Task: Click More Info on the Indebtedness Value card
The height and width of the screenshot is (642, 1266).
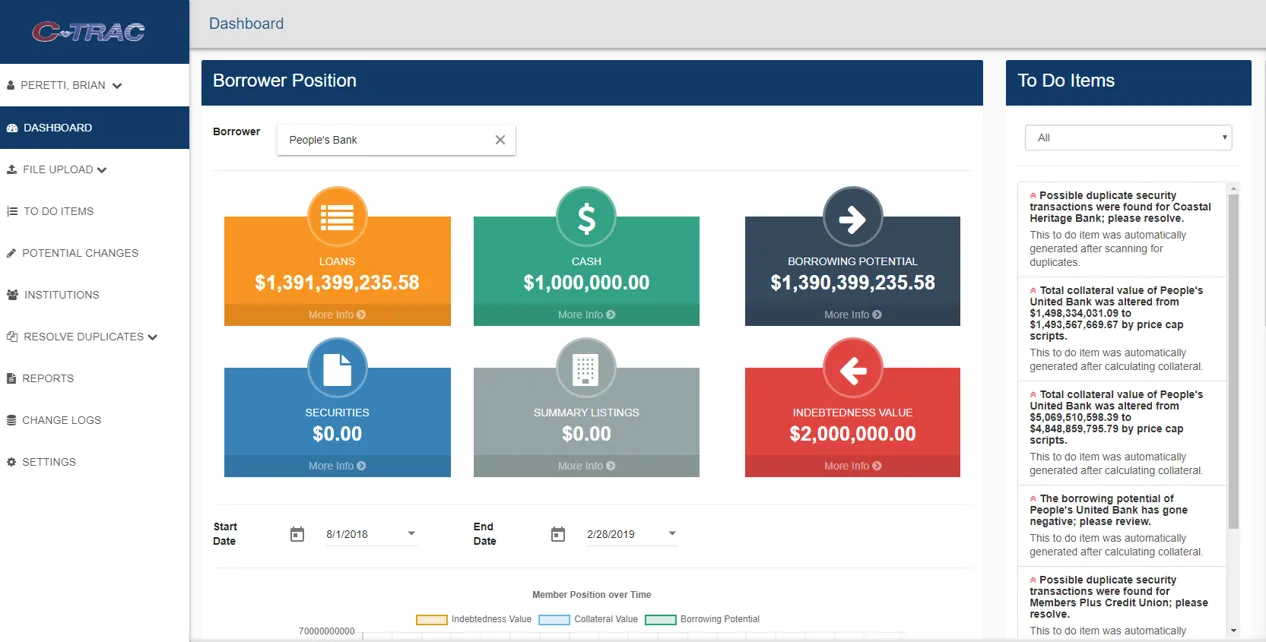Action: click(x=852, y=466)
